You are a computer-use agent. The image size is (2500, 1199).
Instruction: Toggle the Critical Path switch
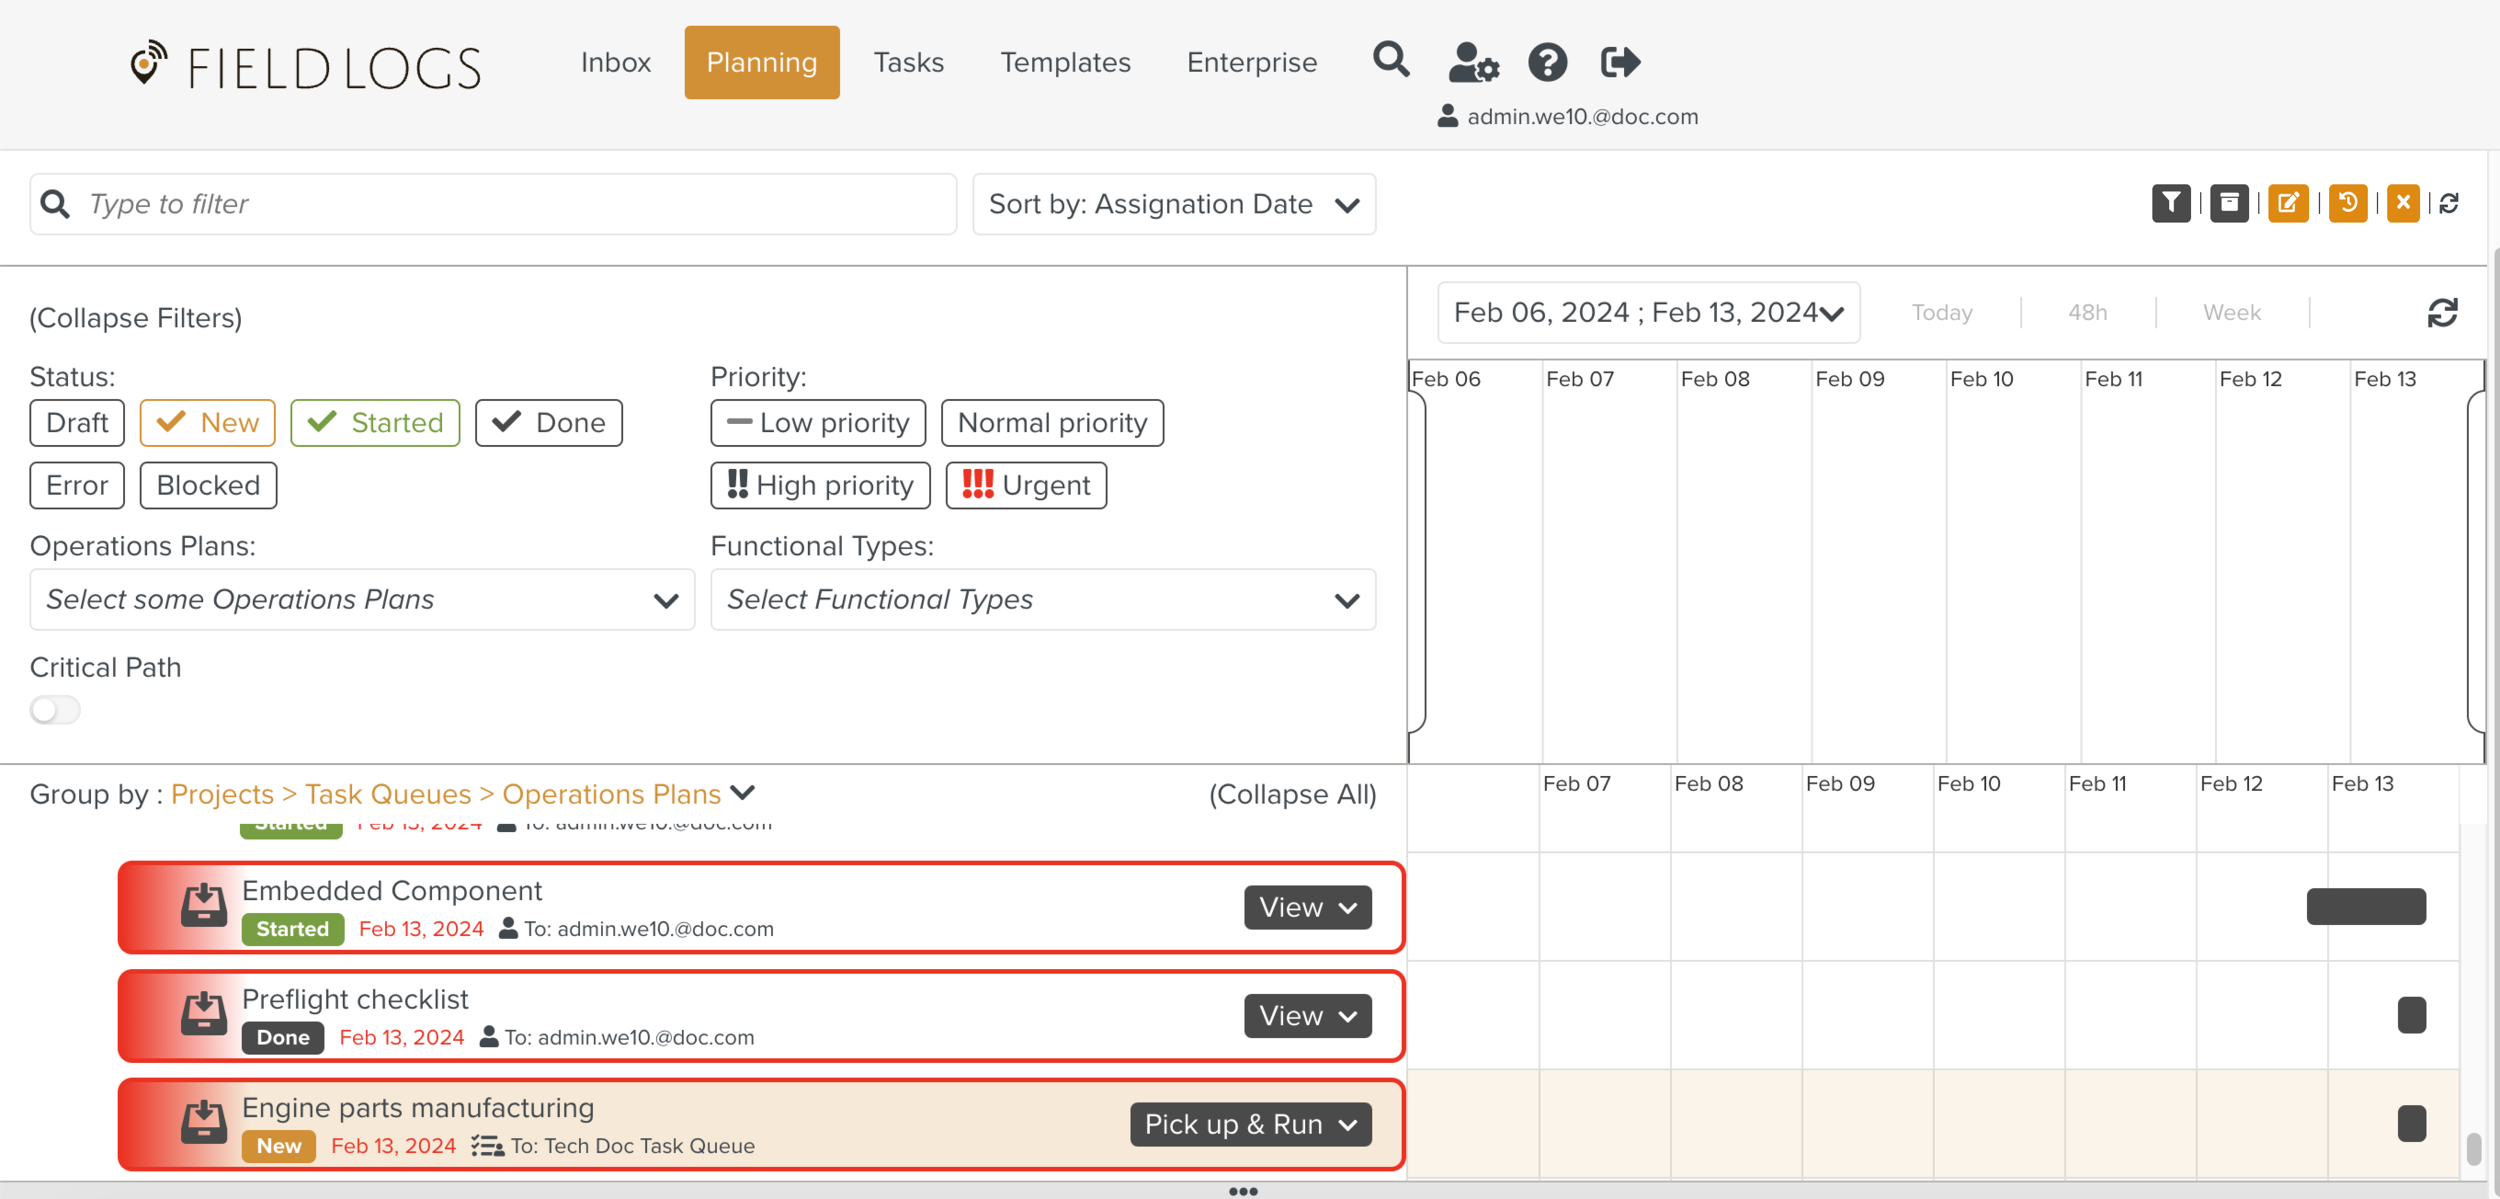[55, 710]
